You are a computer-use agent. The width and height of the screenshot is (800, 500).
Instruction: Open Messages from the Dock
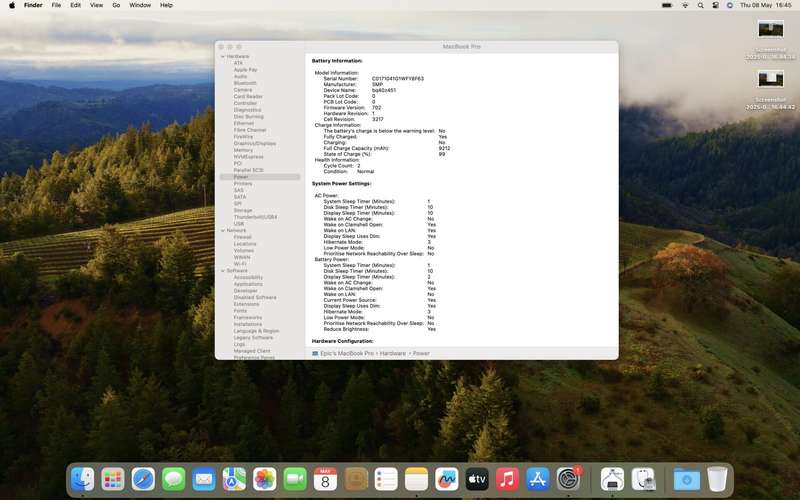click(x=173, y=480)
